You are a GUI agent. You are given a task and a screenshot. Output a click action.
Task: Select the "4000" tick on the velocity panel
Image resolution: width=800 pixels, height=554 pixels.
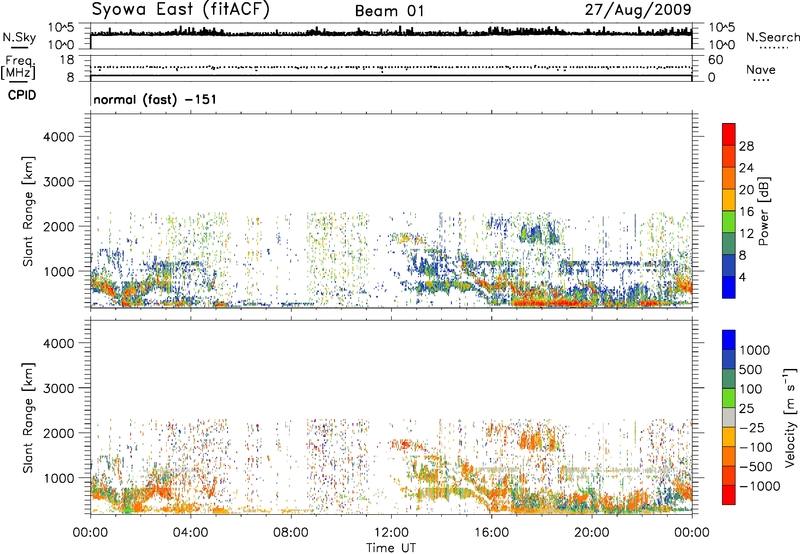pyautogui.click(x=59, y=343)
